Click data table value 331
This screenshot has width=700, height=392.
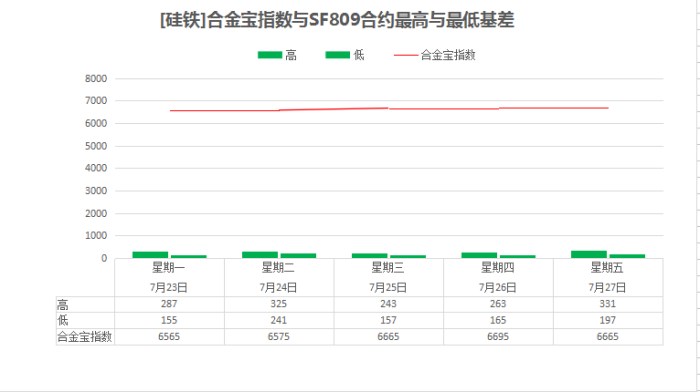point(608,304)
